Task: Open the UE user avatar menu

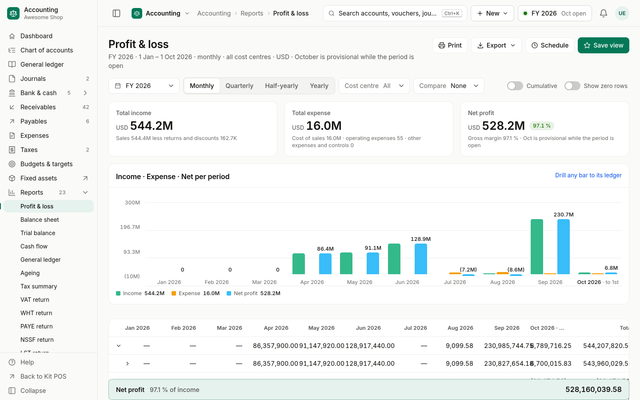Action: (x=622, y=13)
